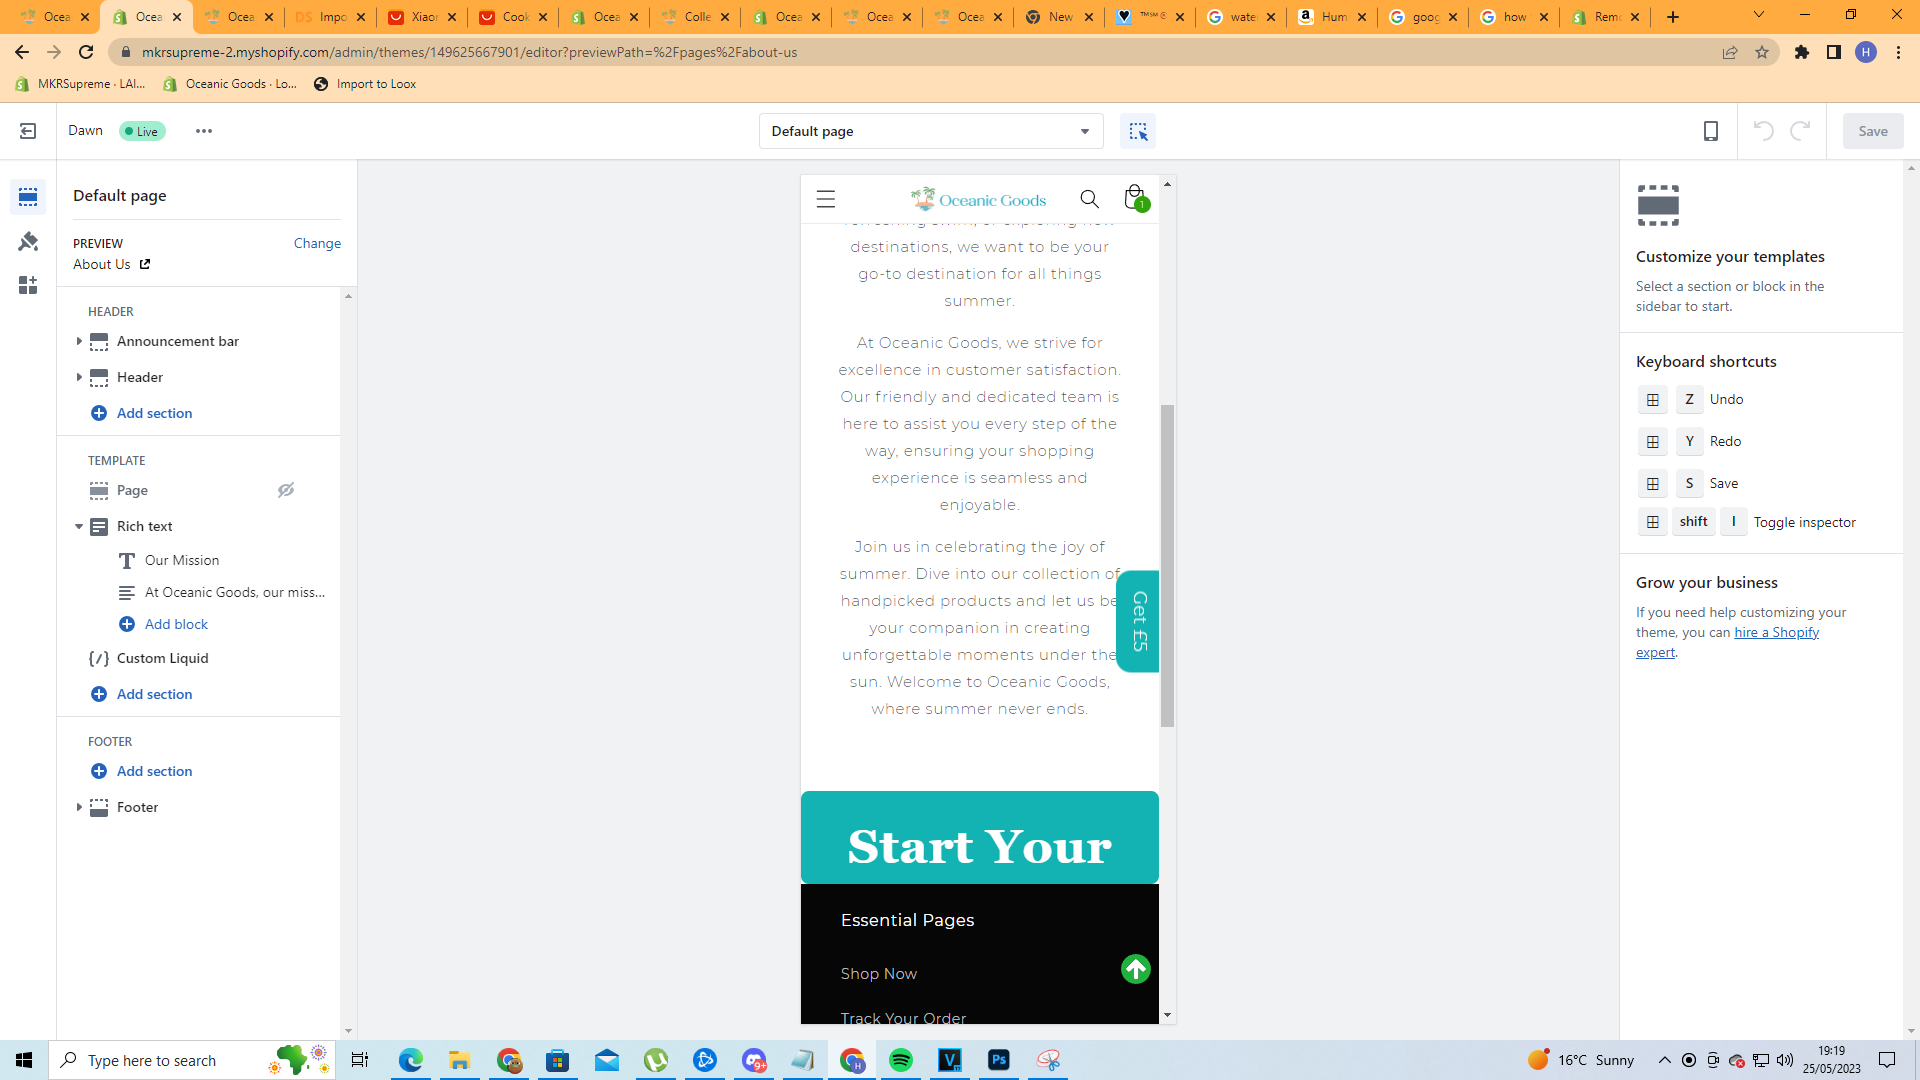Click the cart bag icon in preview
Viewport: 1920px width, 1080px height.
[x=1134, y=198]
